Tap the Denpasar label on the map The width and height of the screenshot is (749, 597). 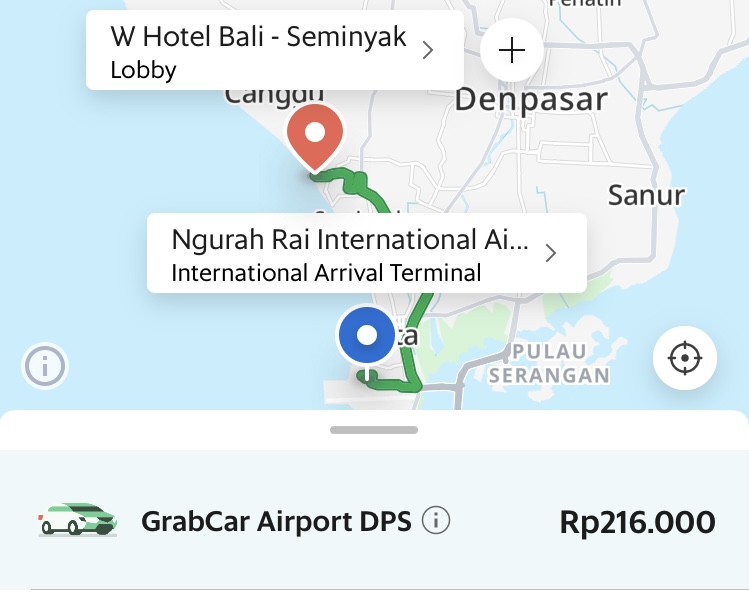[531, 100]
